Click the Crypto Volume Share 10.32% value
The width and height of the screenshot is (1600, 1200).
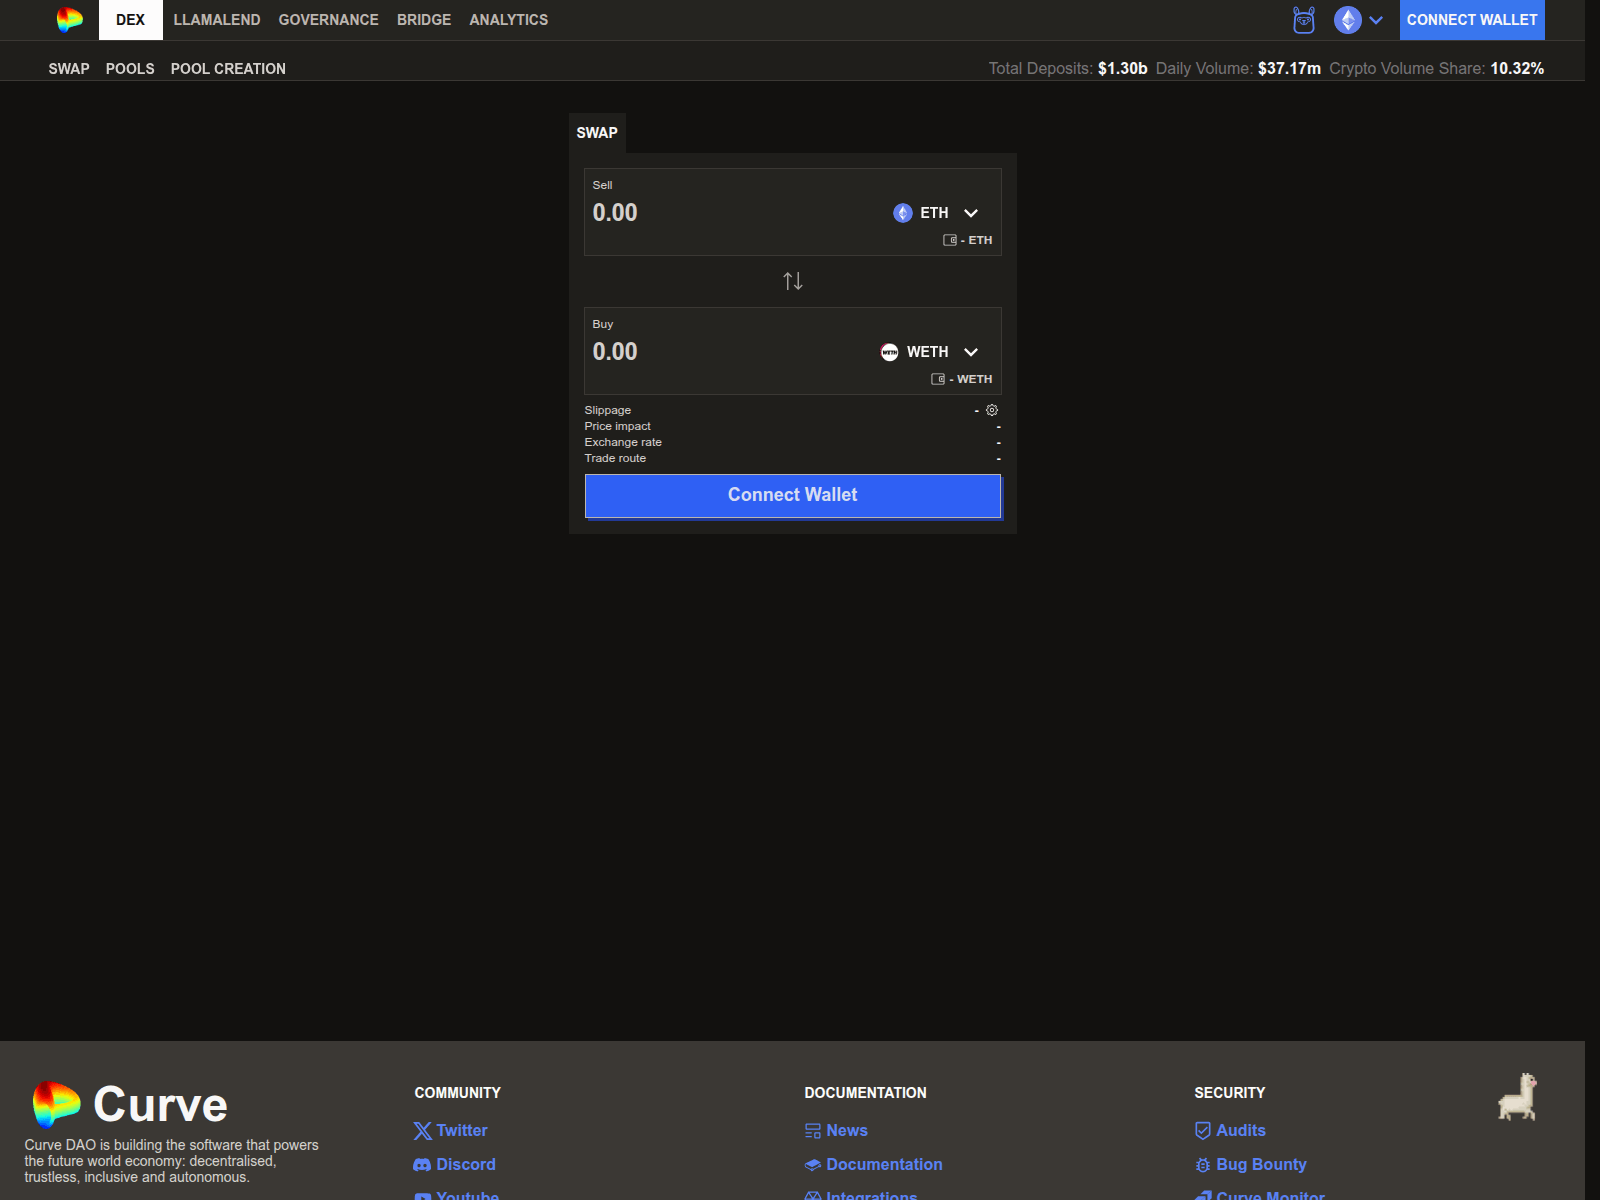click(1517, 69)
